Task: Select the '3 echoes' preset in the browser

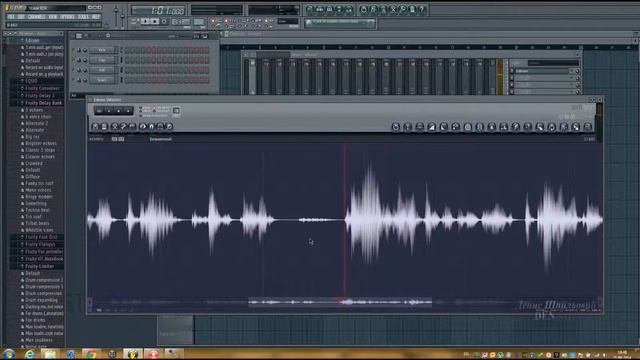Action: point(34,110)
